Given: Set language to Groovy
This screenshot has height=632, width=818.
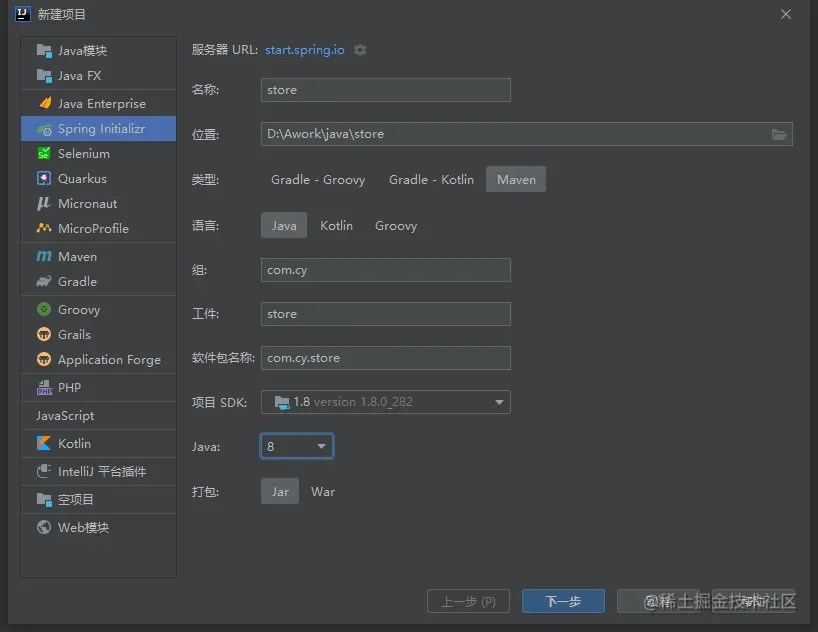Looking at the screenshot, I should point(396,225).
